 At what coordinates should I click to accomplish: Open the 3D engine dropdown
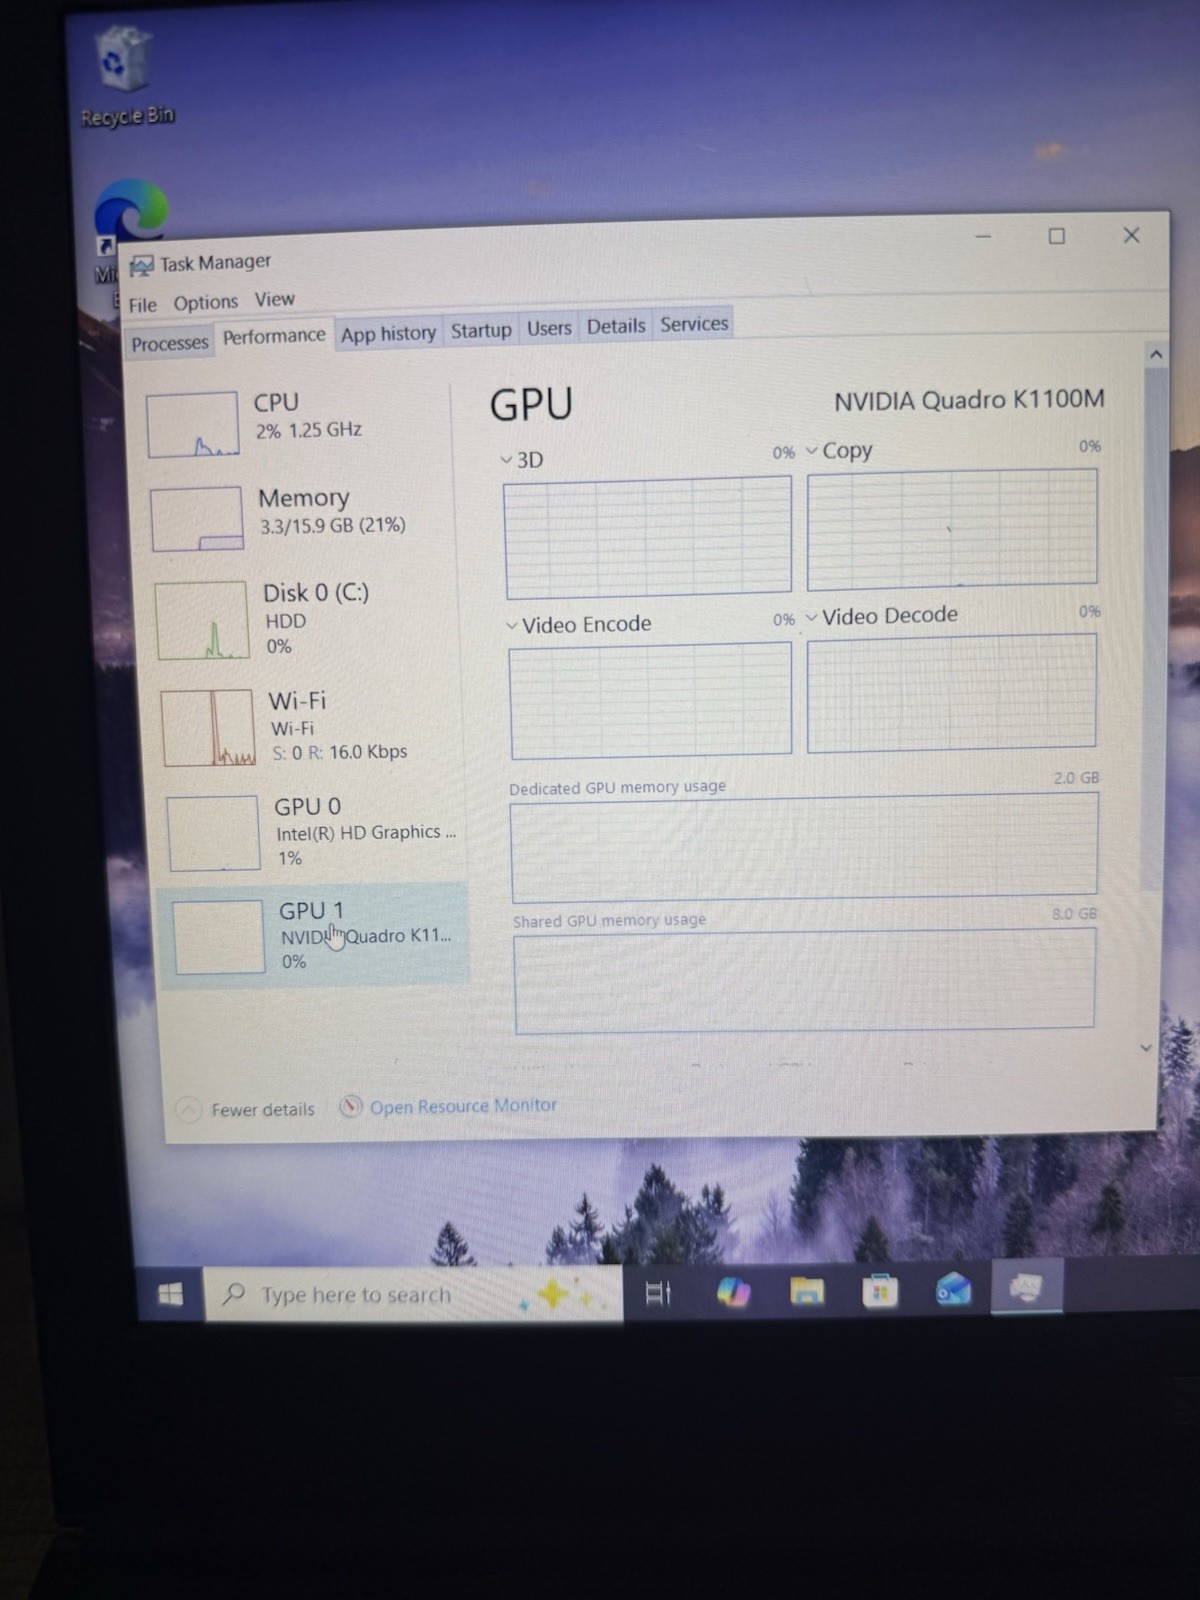coord(506,460)
